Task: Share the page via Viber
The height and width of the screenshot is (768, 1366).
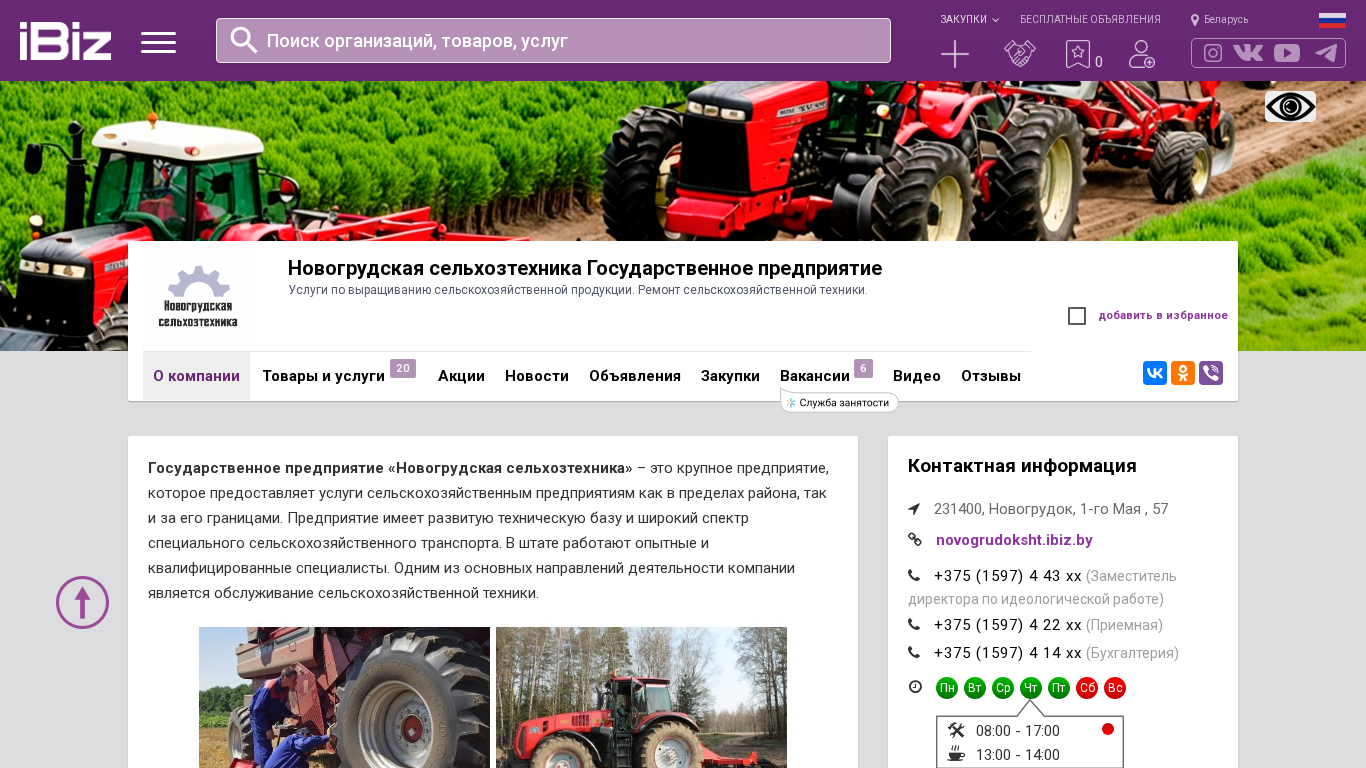Action: click(1211, 373)
